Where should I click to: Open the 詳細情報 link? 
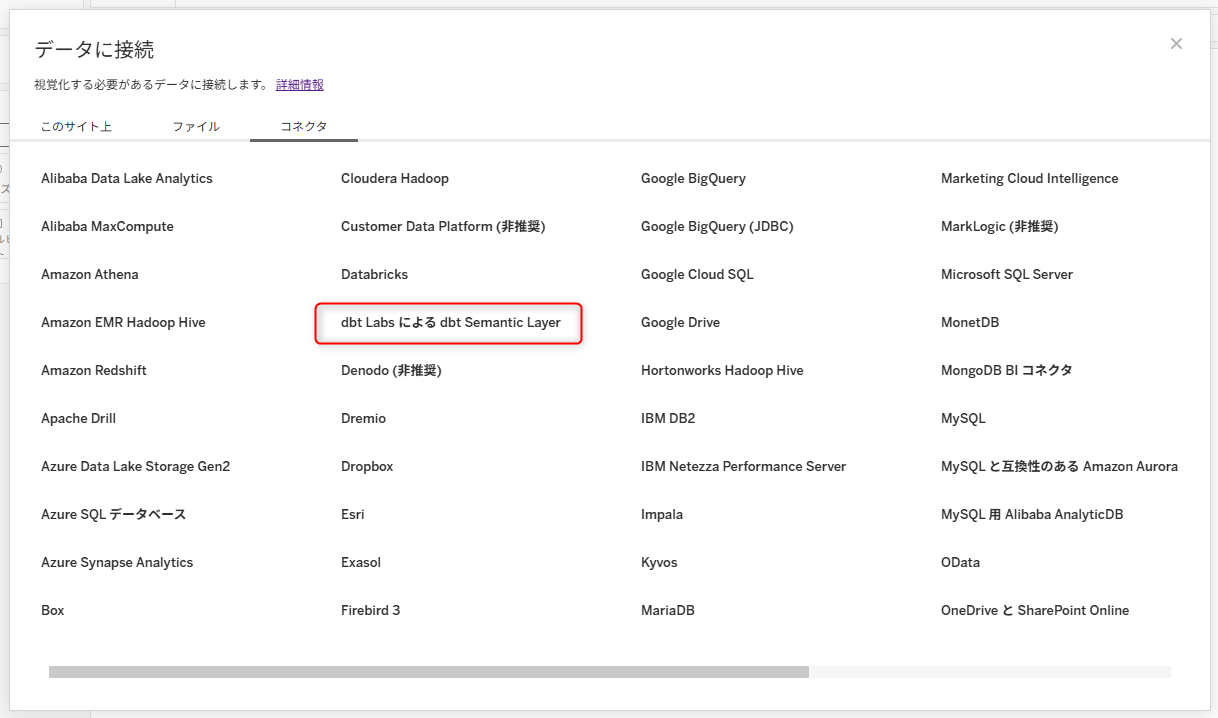click(300, 85)
